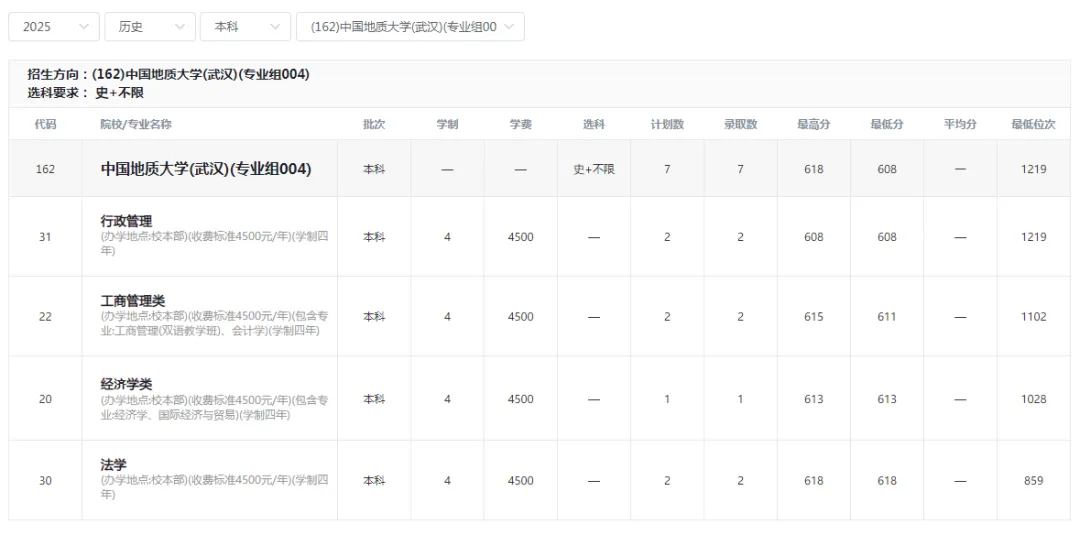
Task: Click the 最低分 column header
Action: 887,125
